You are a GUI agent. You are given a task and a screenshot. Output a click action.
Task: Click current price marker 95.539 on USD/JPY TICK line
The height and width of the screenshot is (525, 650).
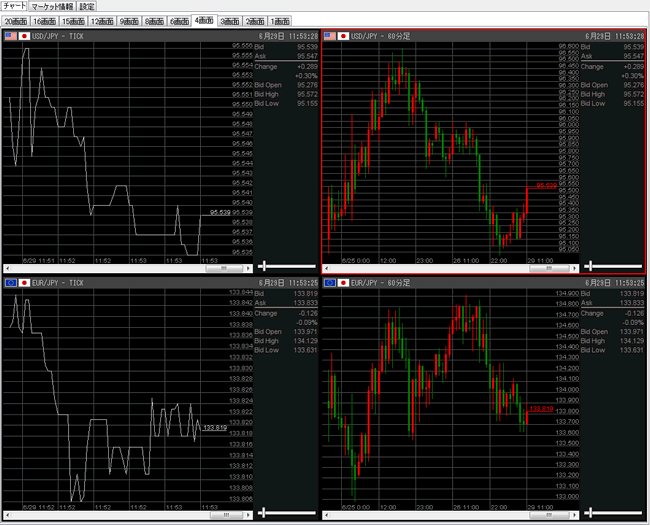220,213
